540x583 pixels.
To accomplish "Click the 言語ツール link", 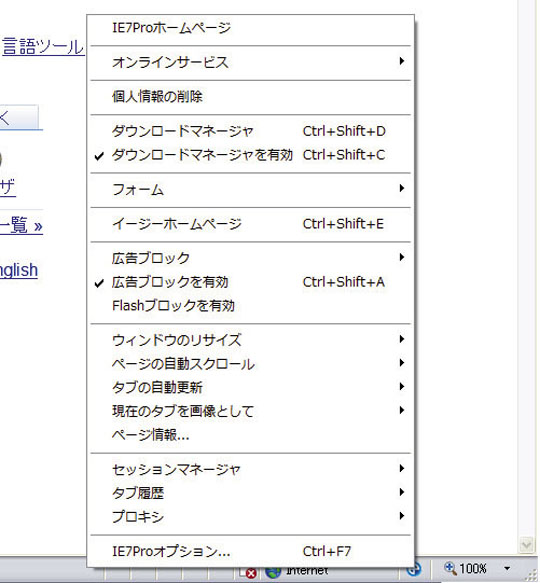I will 43,47.
